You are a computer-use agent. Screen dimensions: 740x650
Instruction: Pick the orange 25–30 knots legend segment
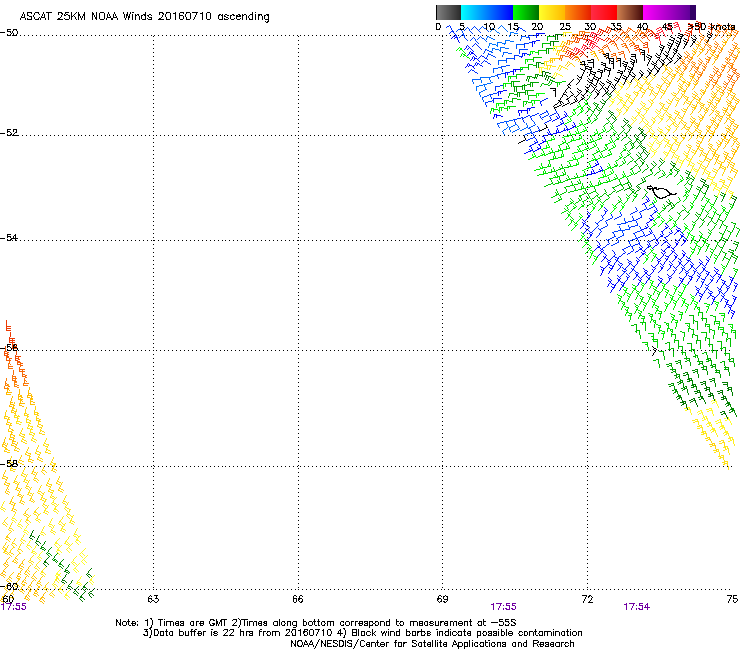pyautogui.click(x=578, y=12)
